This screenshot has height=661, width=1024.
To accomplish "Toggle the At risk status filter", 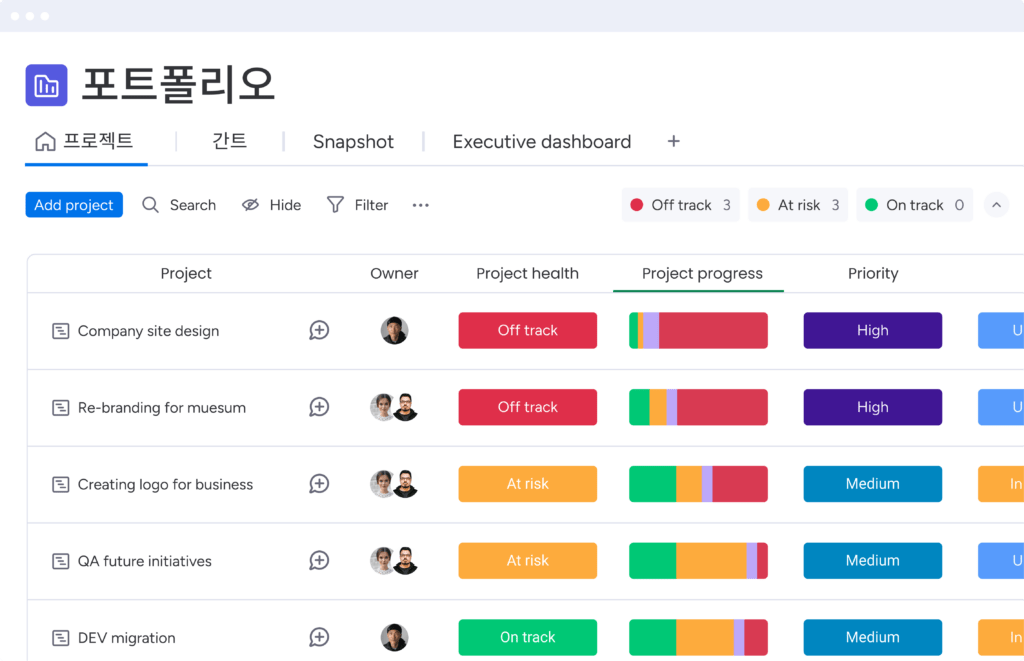I will pyautogui.click(x=798, y=205).
